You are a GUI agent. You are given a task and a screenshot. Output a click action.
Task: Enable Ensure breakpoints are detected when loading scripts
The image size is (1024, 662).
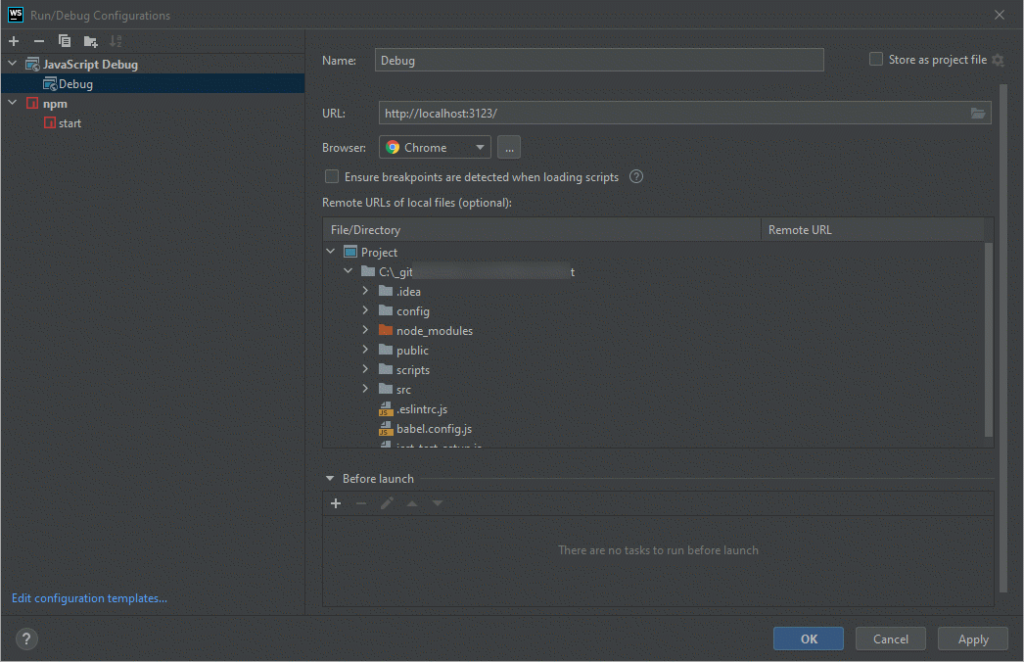331,176
